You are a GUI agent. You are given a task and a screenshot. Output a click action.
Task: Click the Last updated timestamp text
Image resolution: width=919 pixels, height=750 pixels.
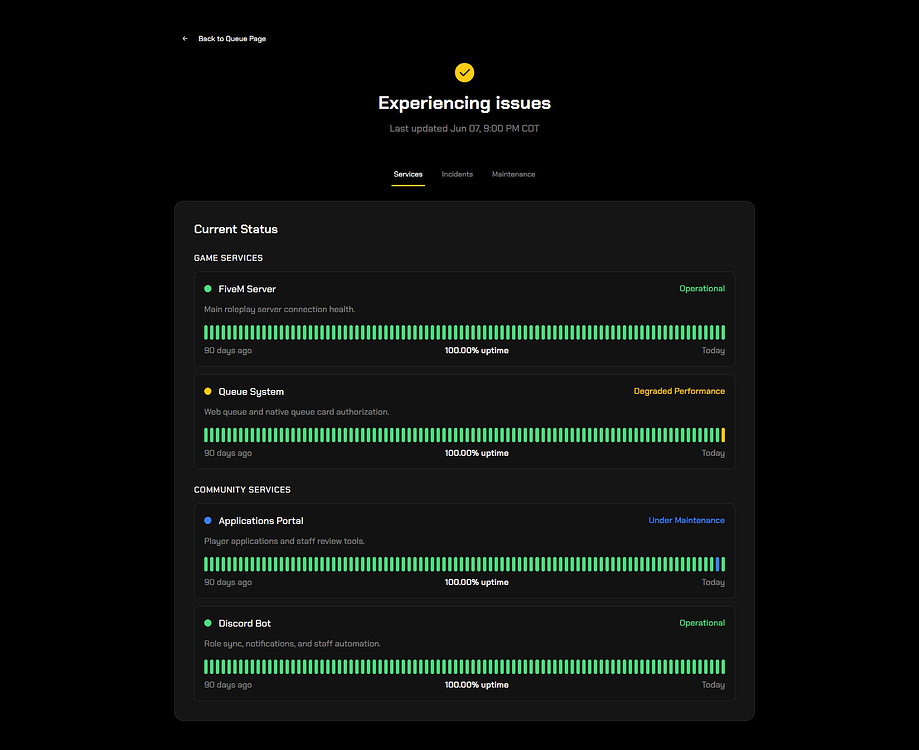[464, 128]
